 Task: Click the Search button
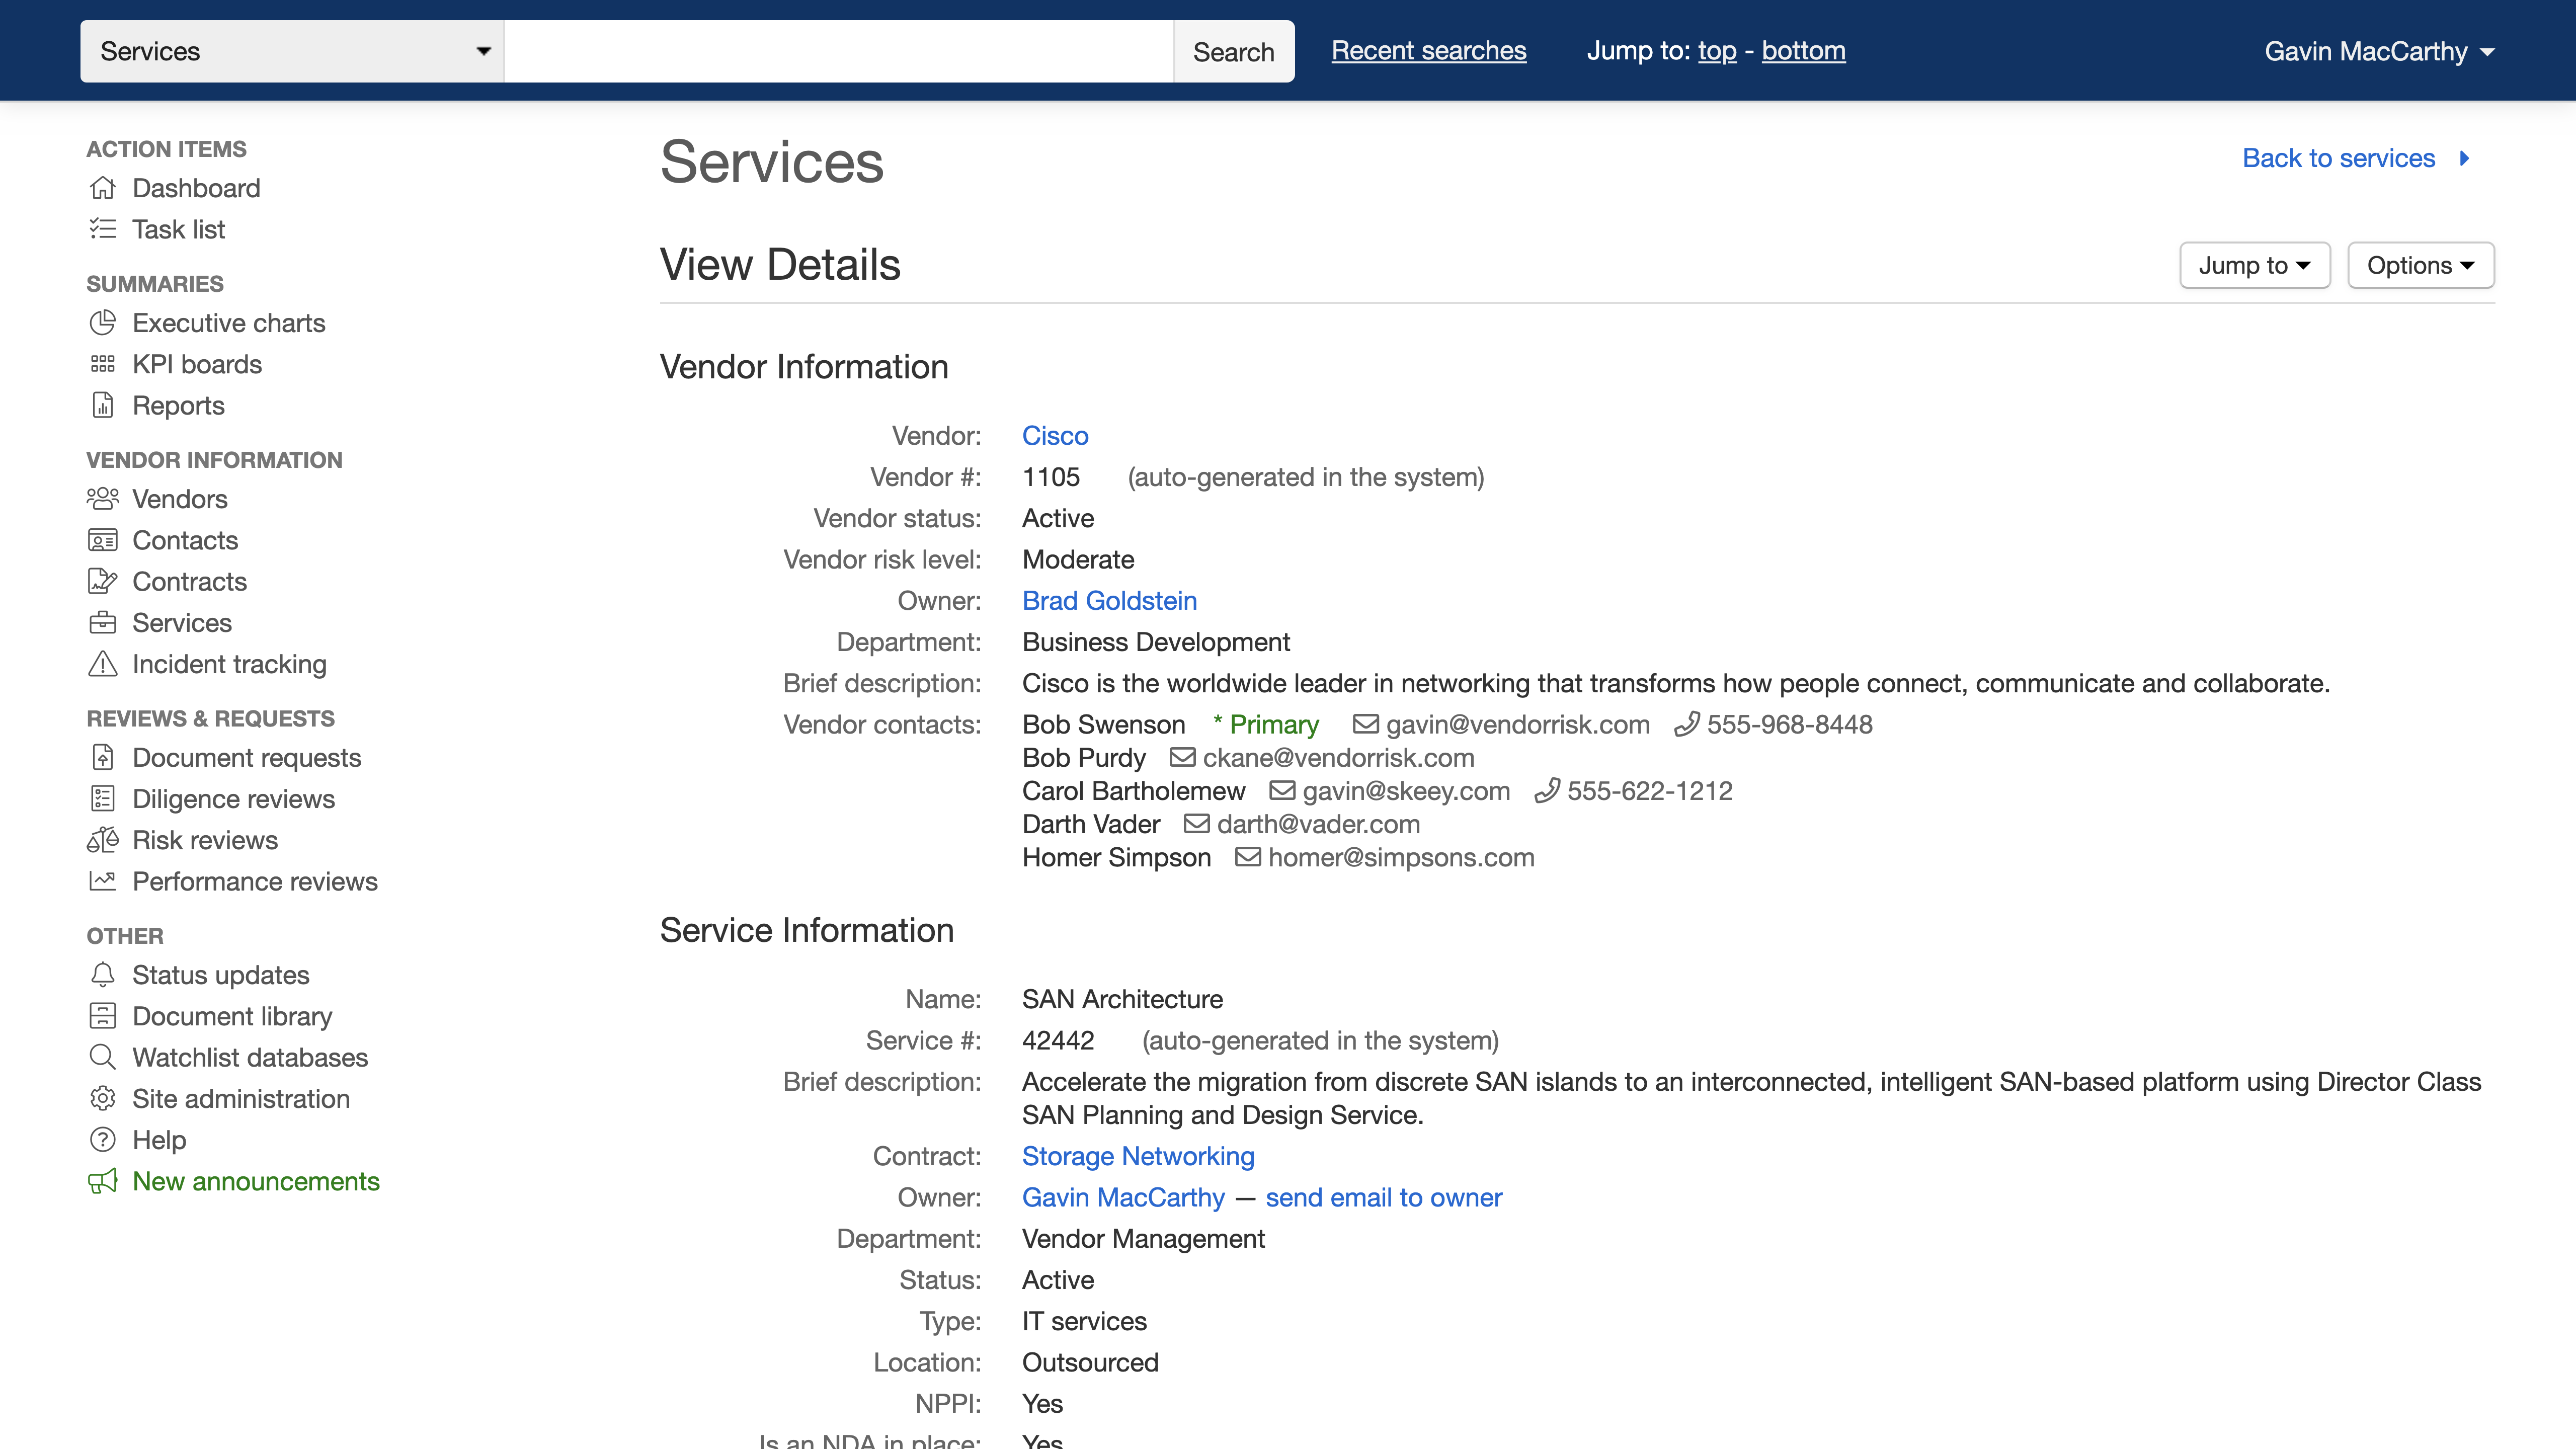[1233, 51]
